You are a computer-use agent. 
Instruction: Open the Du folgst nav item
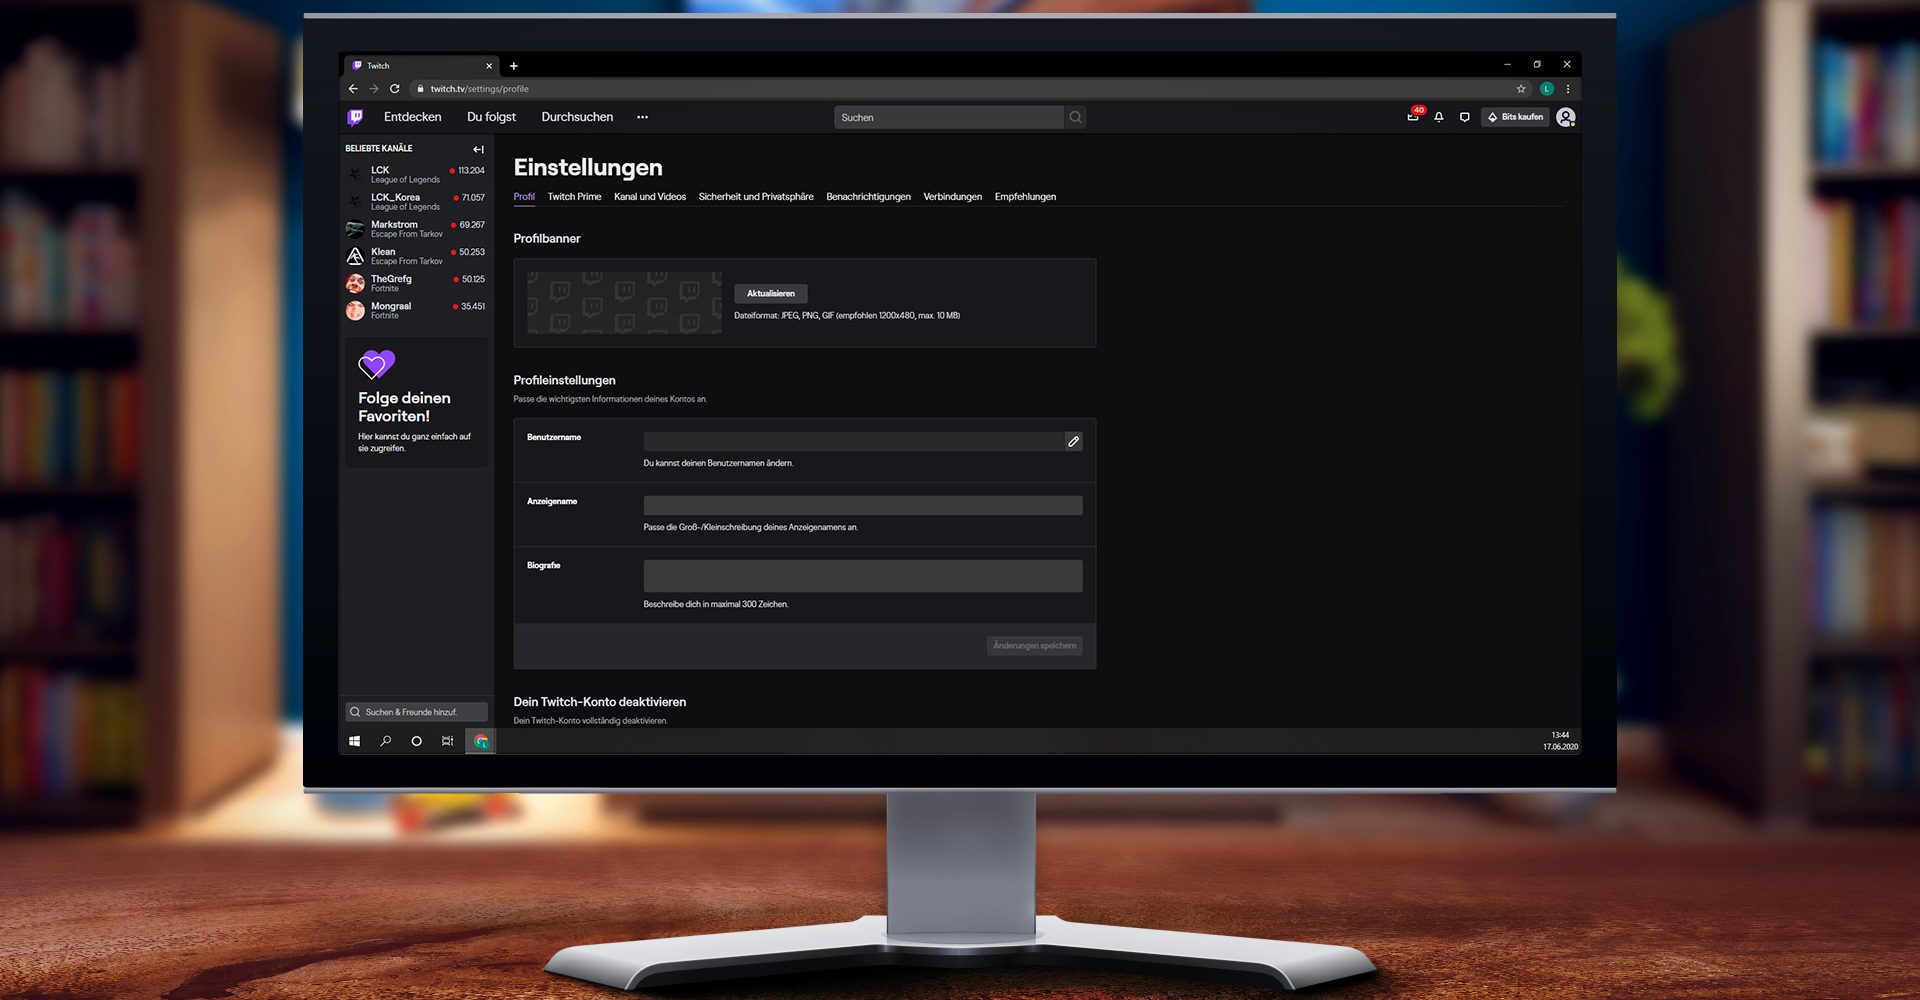point(492,117)
